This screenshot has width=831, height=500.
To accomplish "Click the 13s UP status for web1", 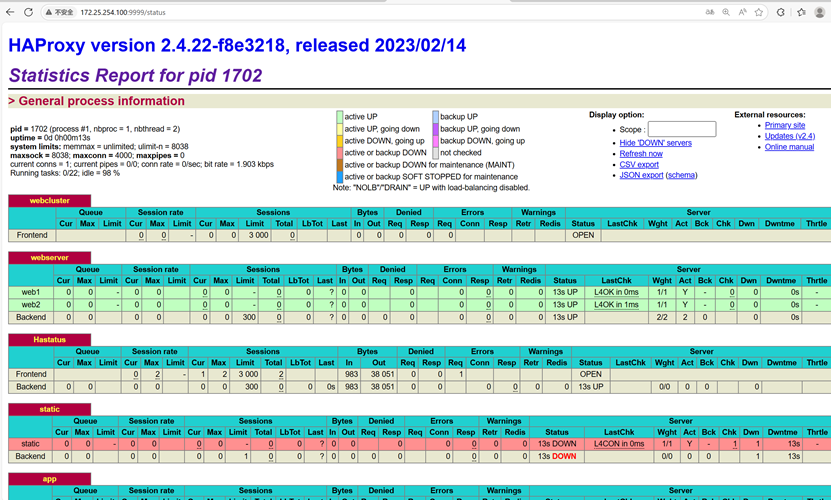I will coord(565,292).
